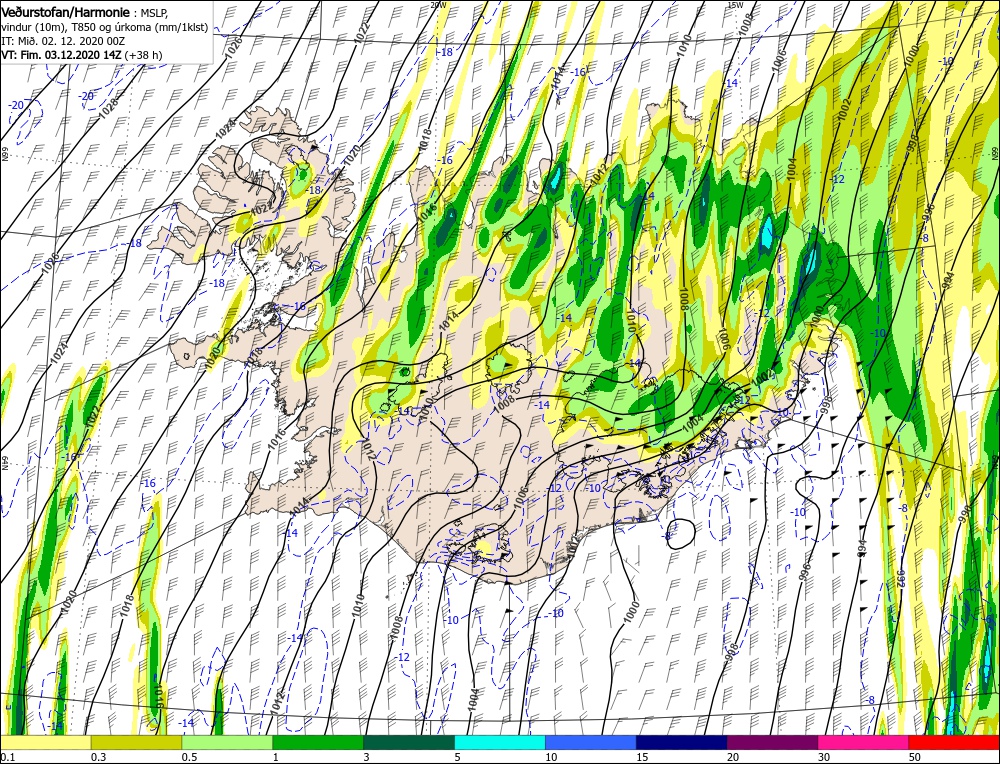Click the 990 isobar label
The width and height of the screenshot is (1000, 764).
point(965,515)
